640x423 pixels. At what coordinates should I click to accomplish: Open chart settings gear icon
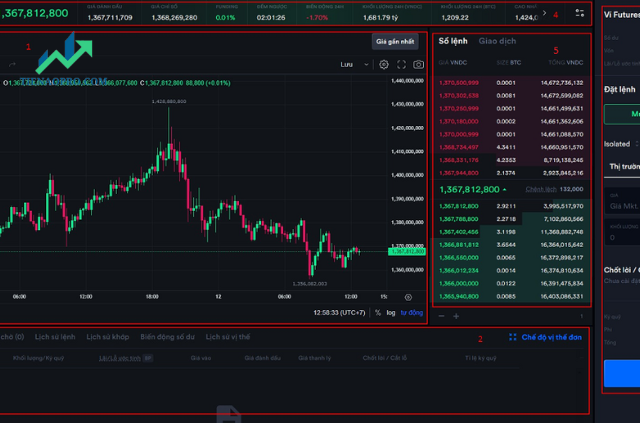coord(384,65)
